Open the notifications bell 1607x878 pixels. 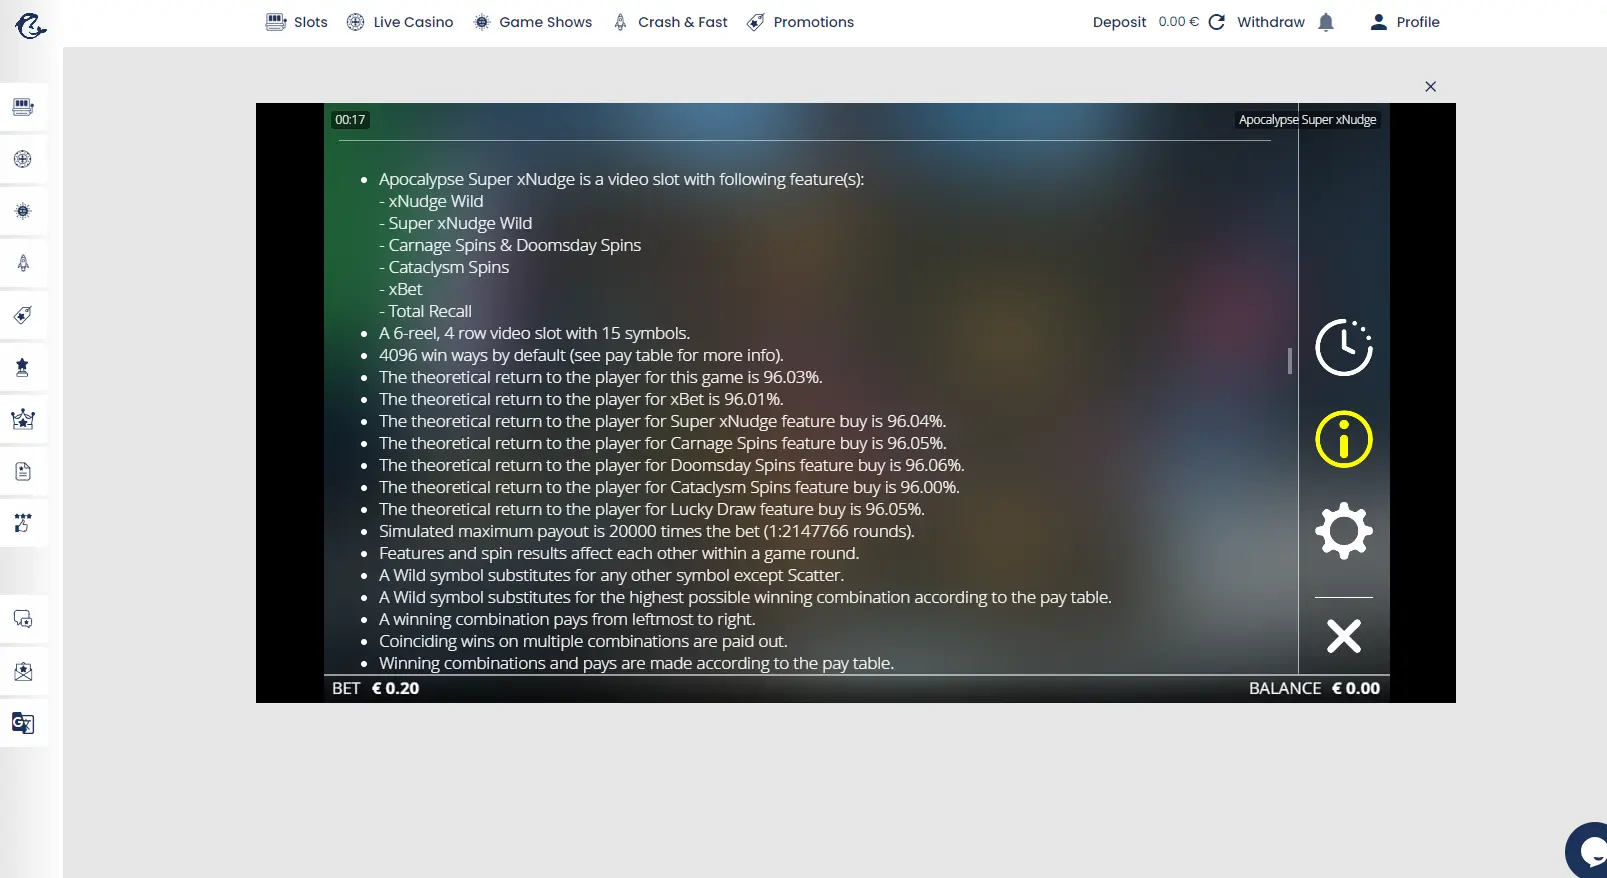click(x=1326, y=22)
